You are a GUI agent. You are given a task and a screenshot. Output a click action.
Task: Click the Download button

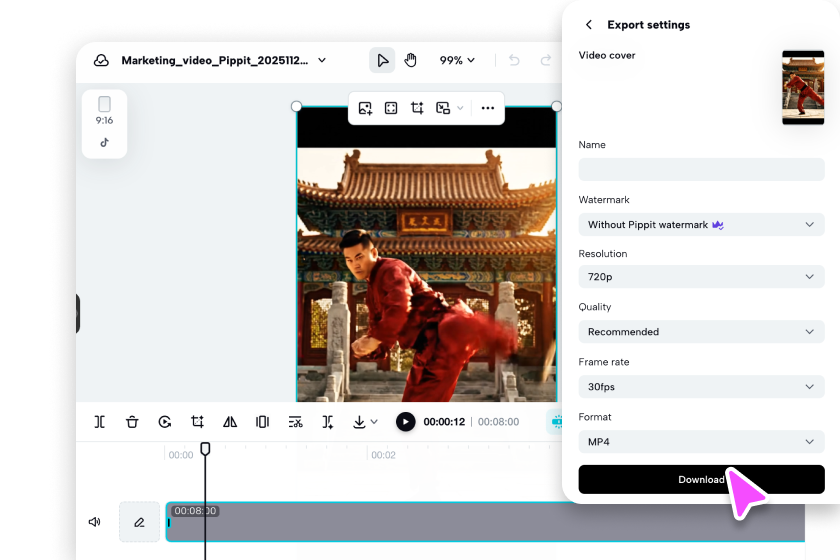pyautogui.click(x=701, y=479)
